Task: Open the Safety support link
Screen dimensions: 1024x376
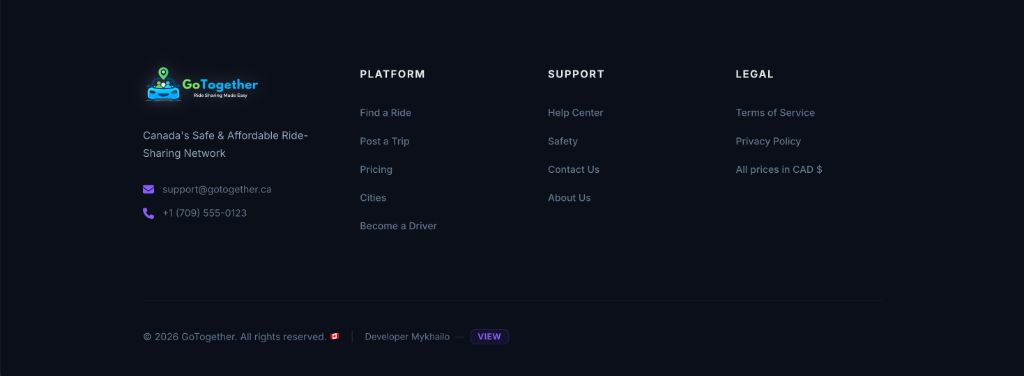Action: pos(563,141)
